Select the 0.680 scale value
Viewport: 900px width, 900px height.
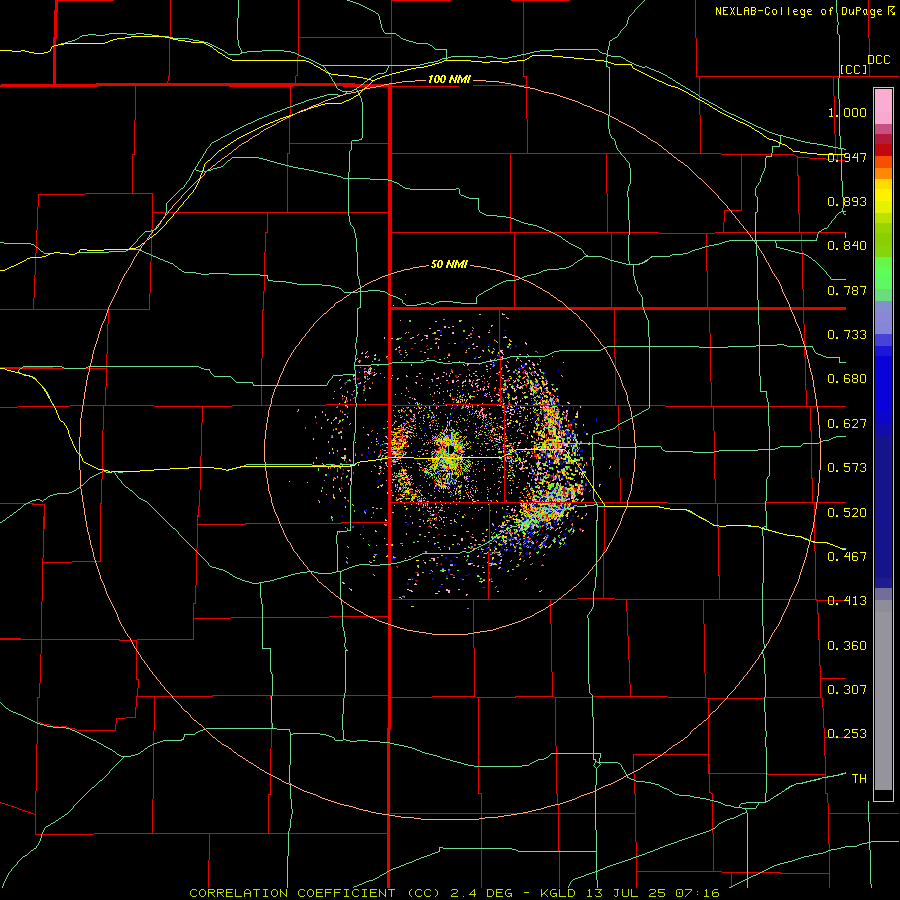pyautogui.click(x=847, y=379)
